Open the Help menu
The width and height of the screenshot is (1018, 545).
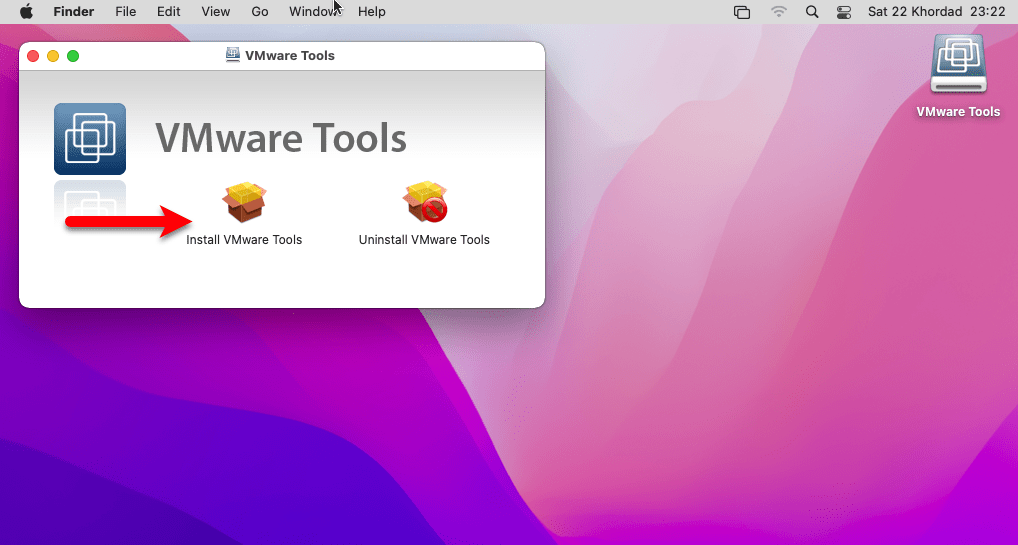pyautogui.click(x=371, y=12)
